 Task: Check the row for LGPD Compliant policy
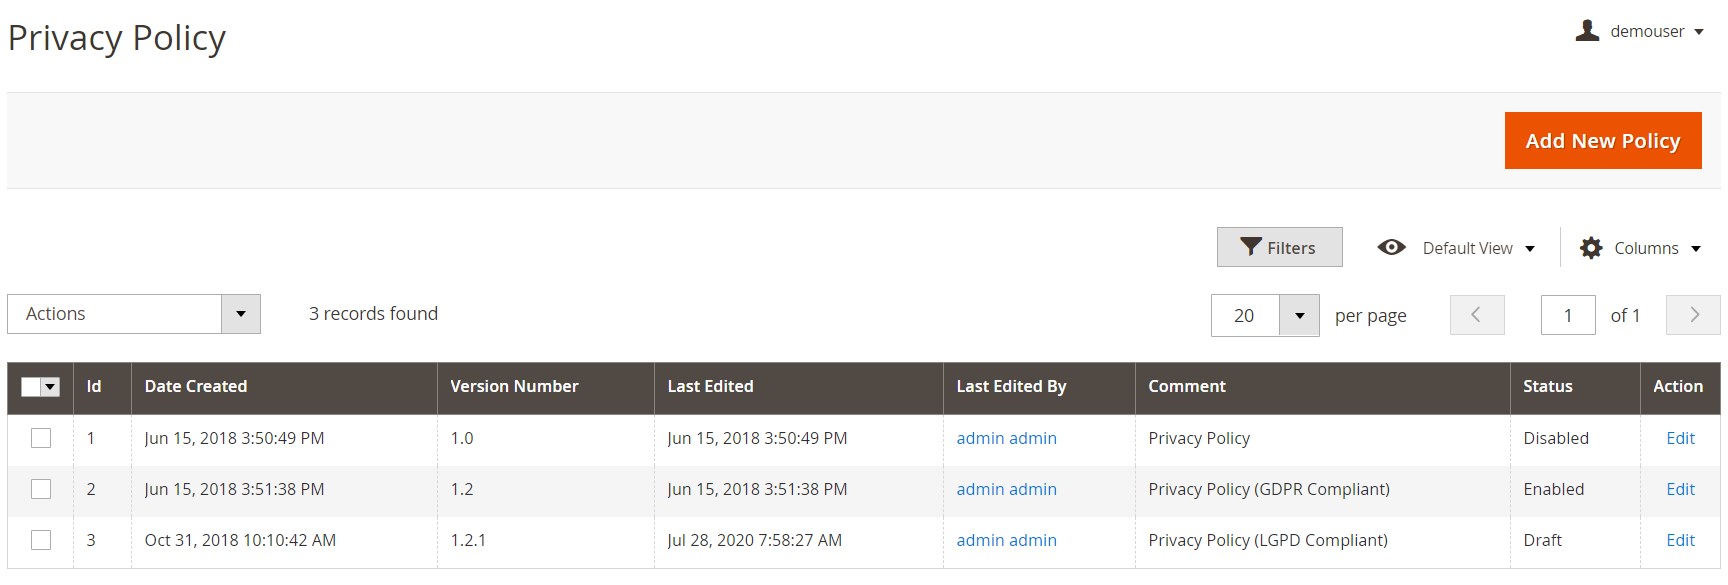pyautogui.click(x=41, y=540)
